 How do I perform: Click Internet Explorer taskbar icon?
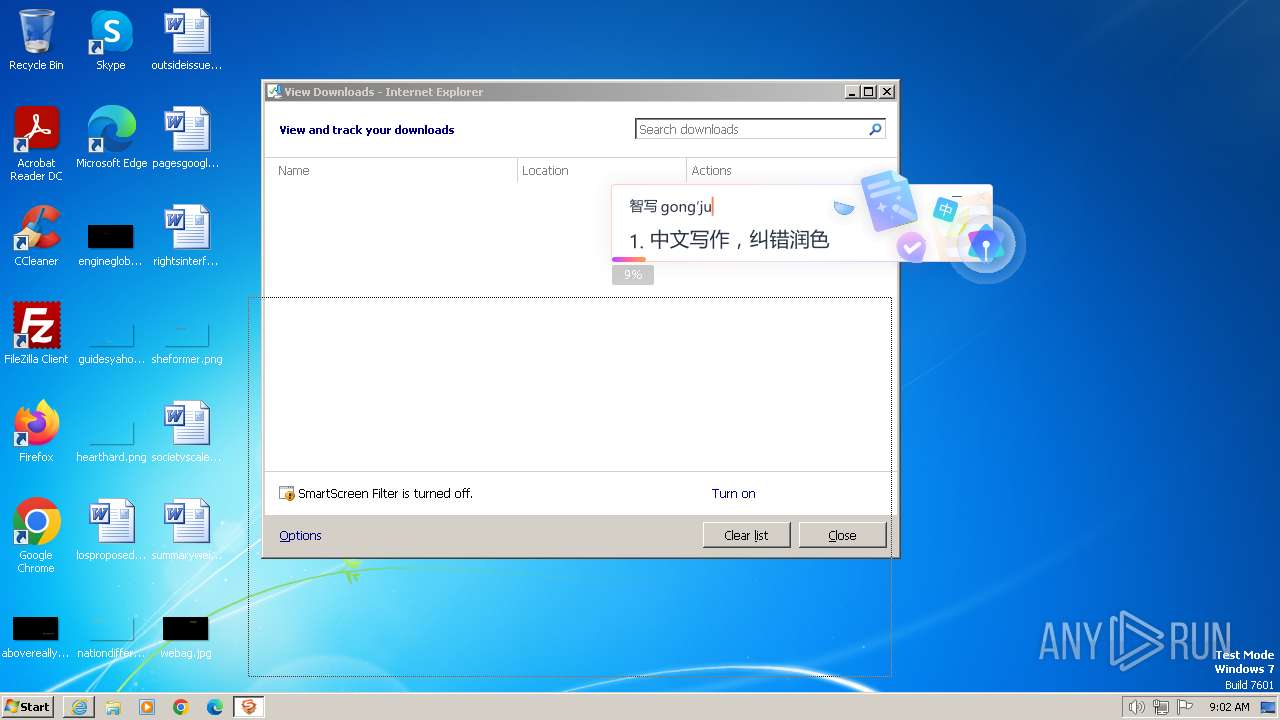click(x=79, y=707)
